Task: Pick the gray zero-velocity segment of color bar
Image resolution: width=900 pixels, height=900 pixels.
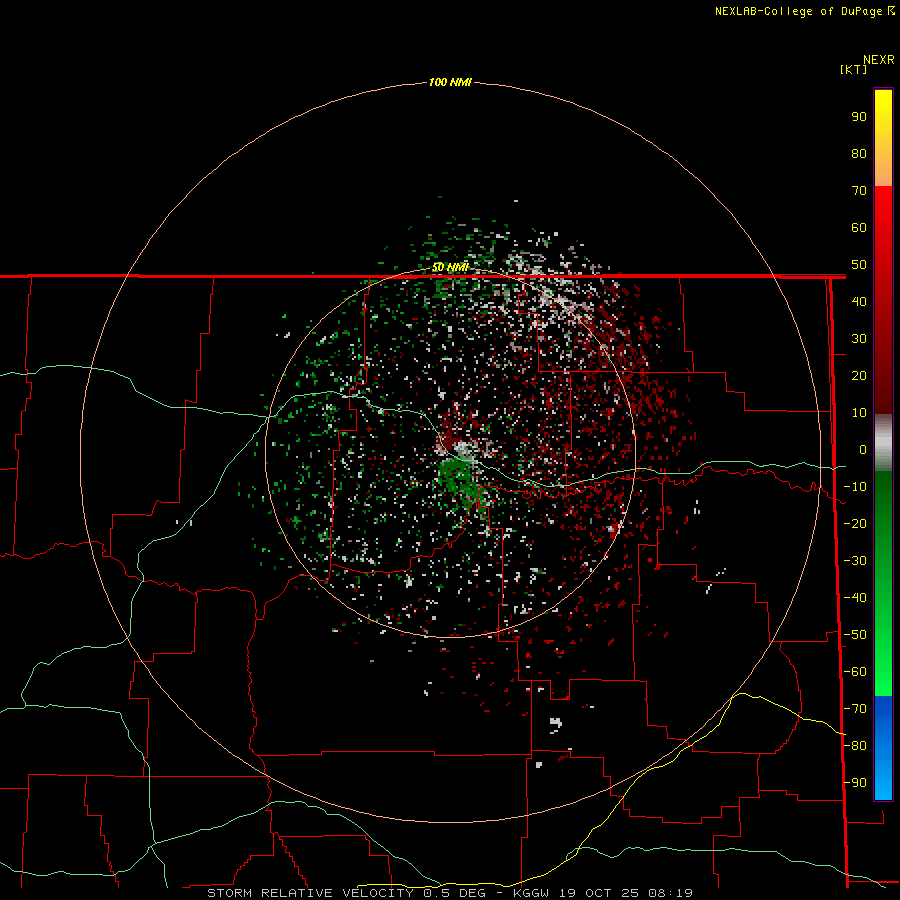Action: click(x=883, y=443)
